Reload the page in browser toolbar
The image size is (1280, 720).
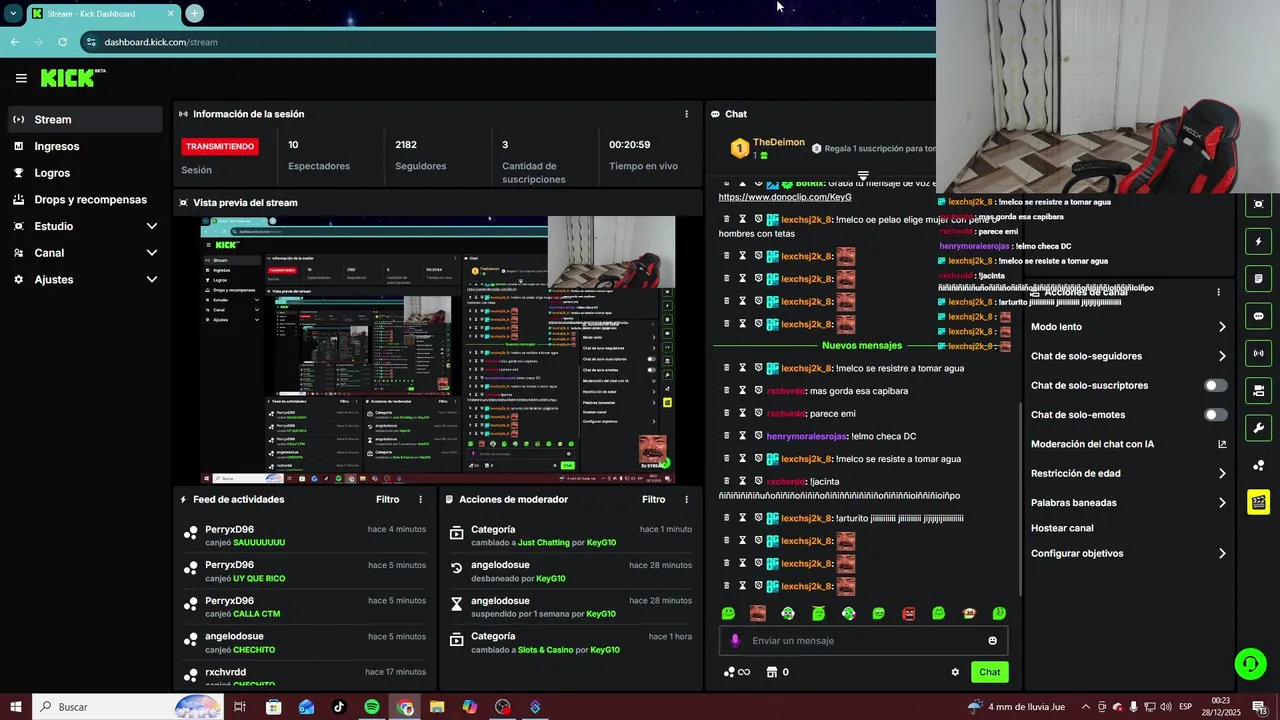62,42
